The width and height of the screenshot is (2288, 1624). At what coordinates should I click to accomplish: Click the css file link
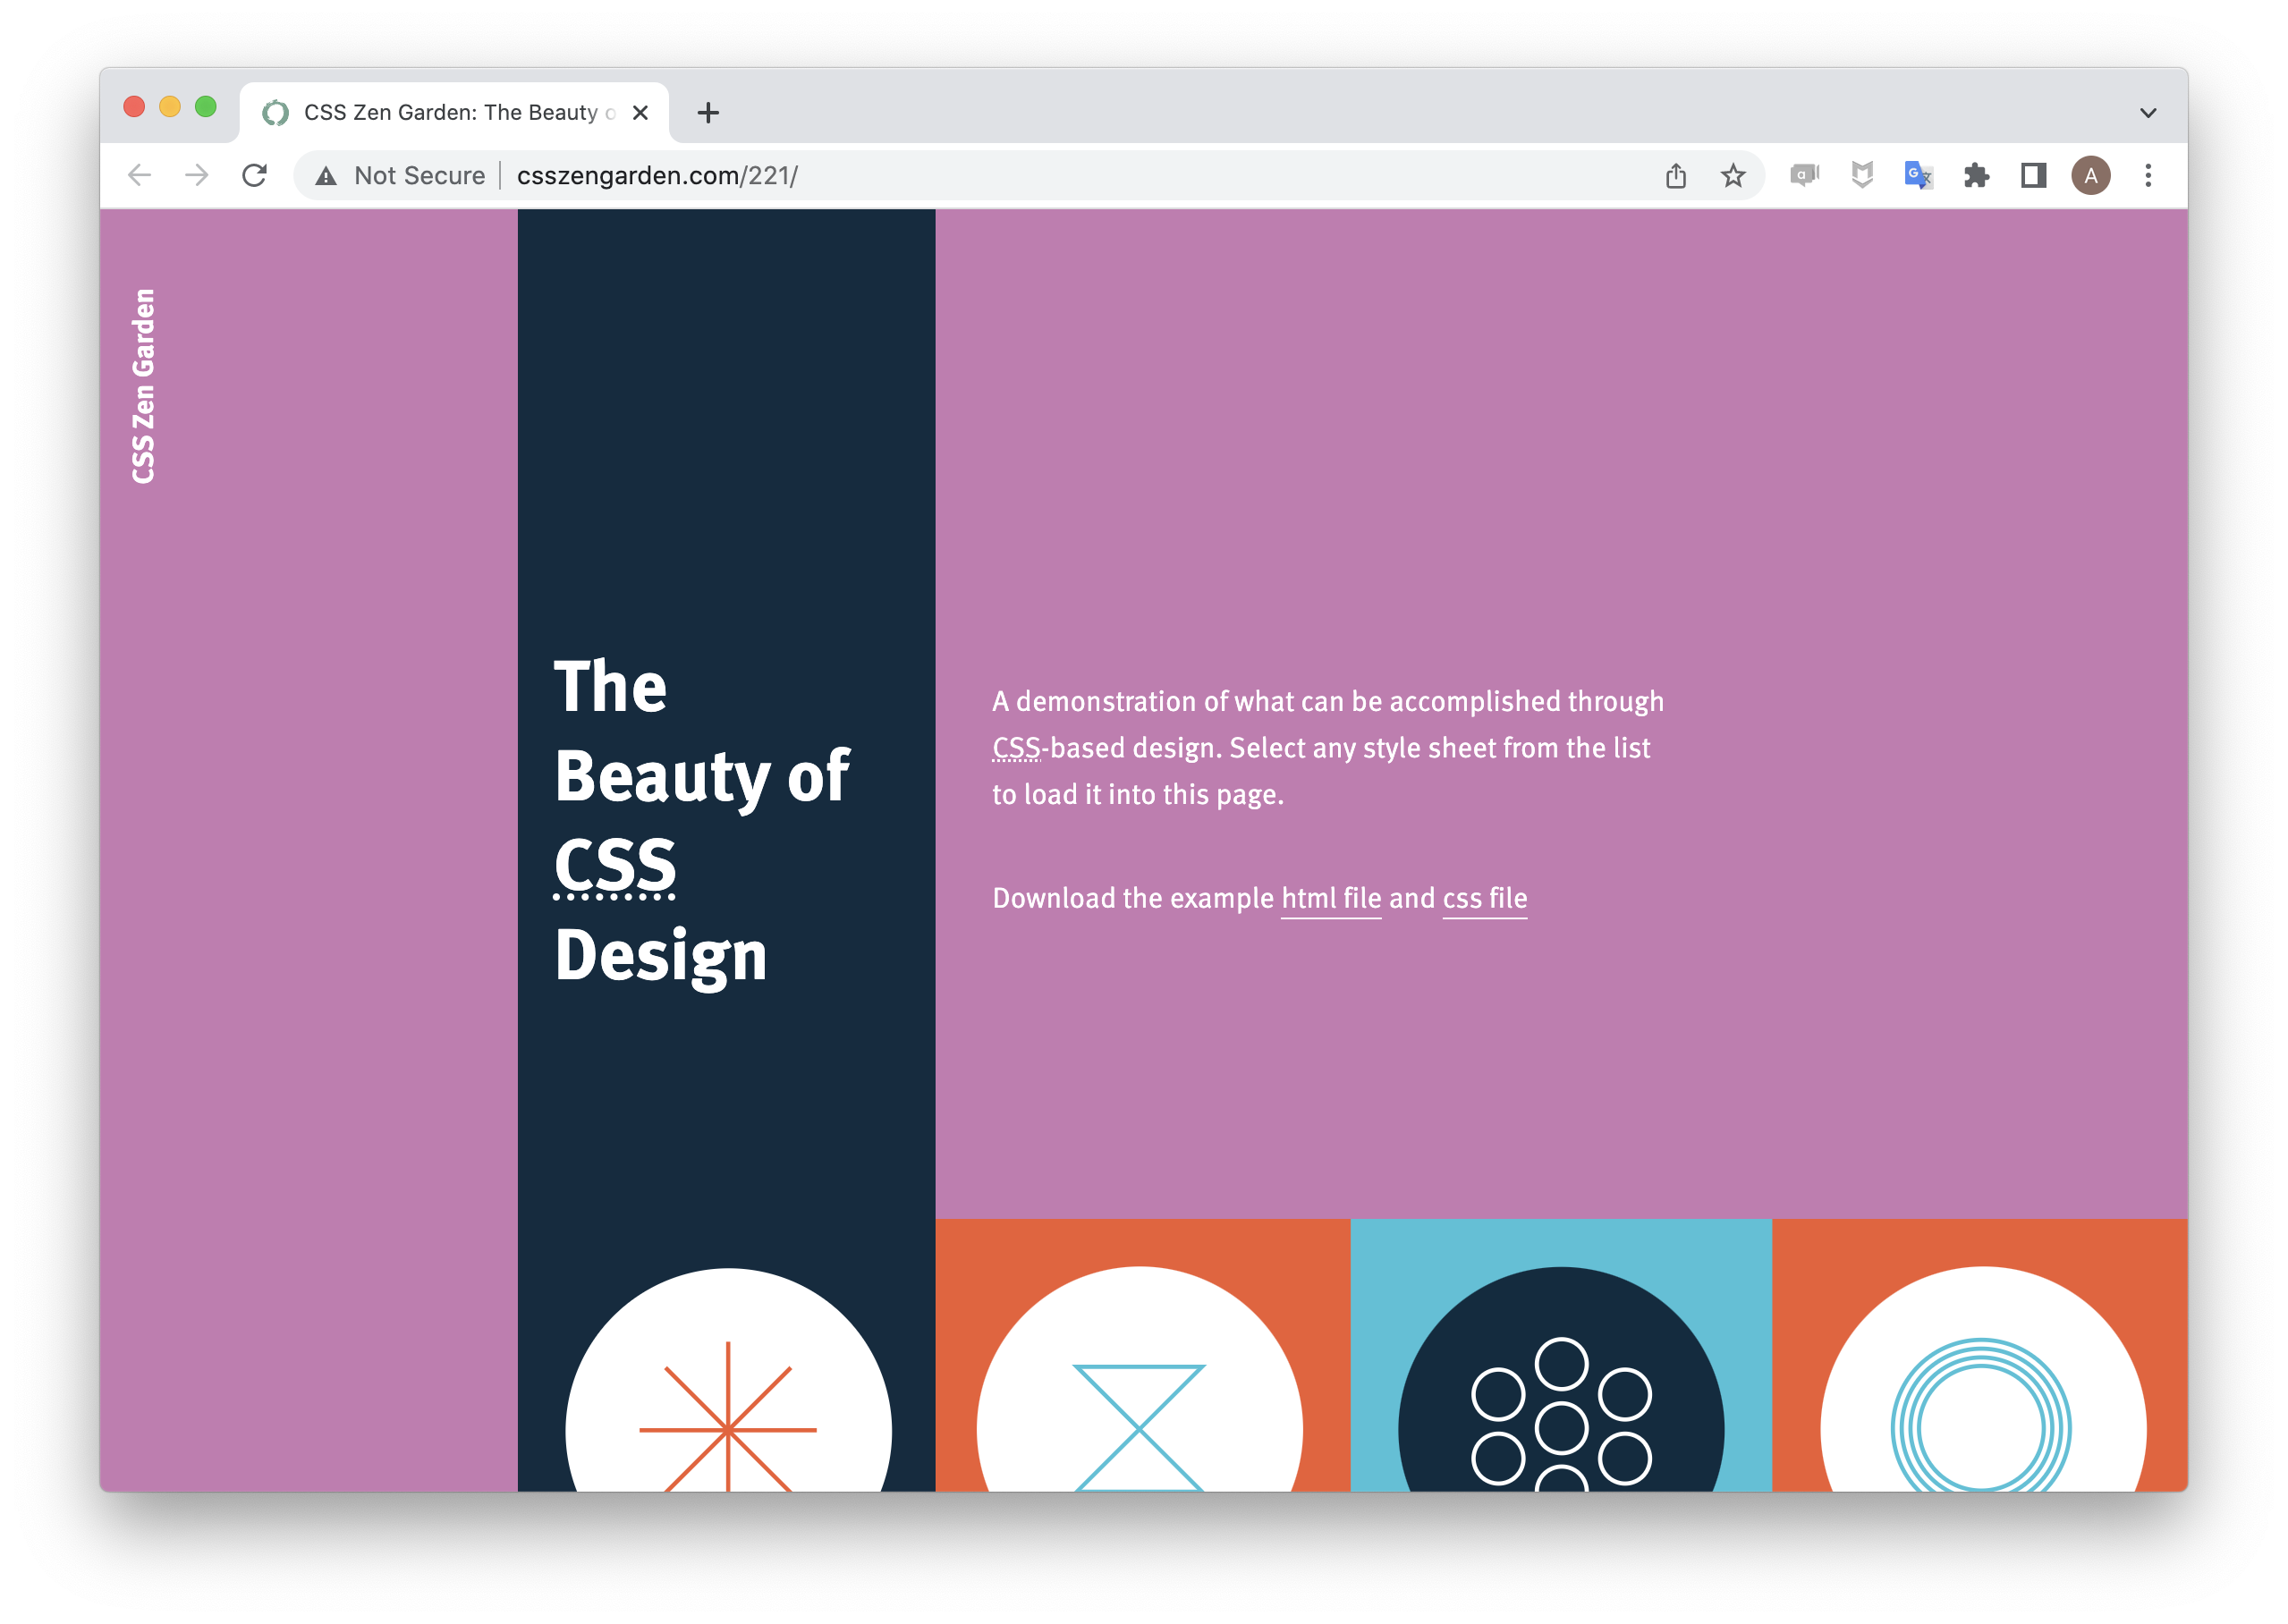click(x=1484, y=898)
